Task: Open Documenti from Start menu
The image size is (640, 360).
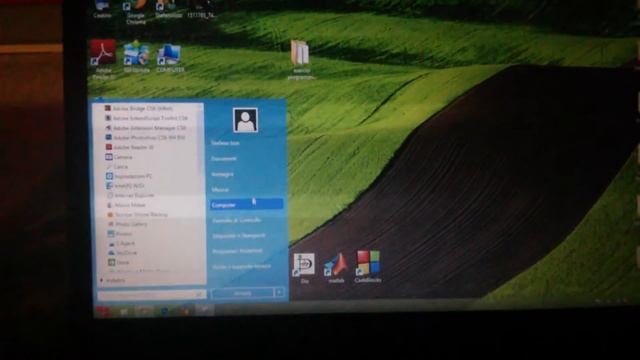Action: (x=224, y=158)
